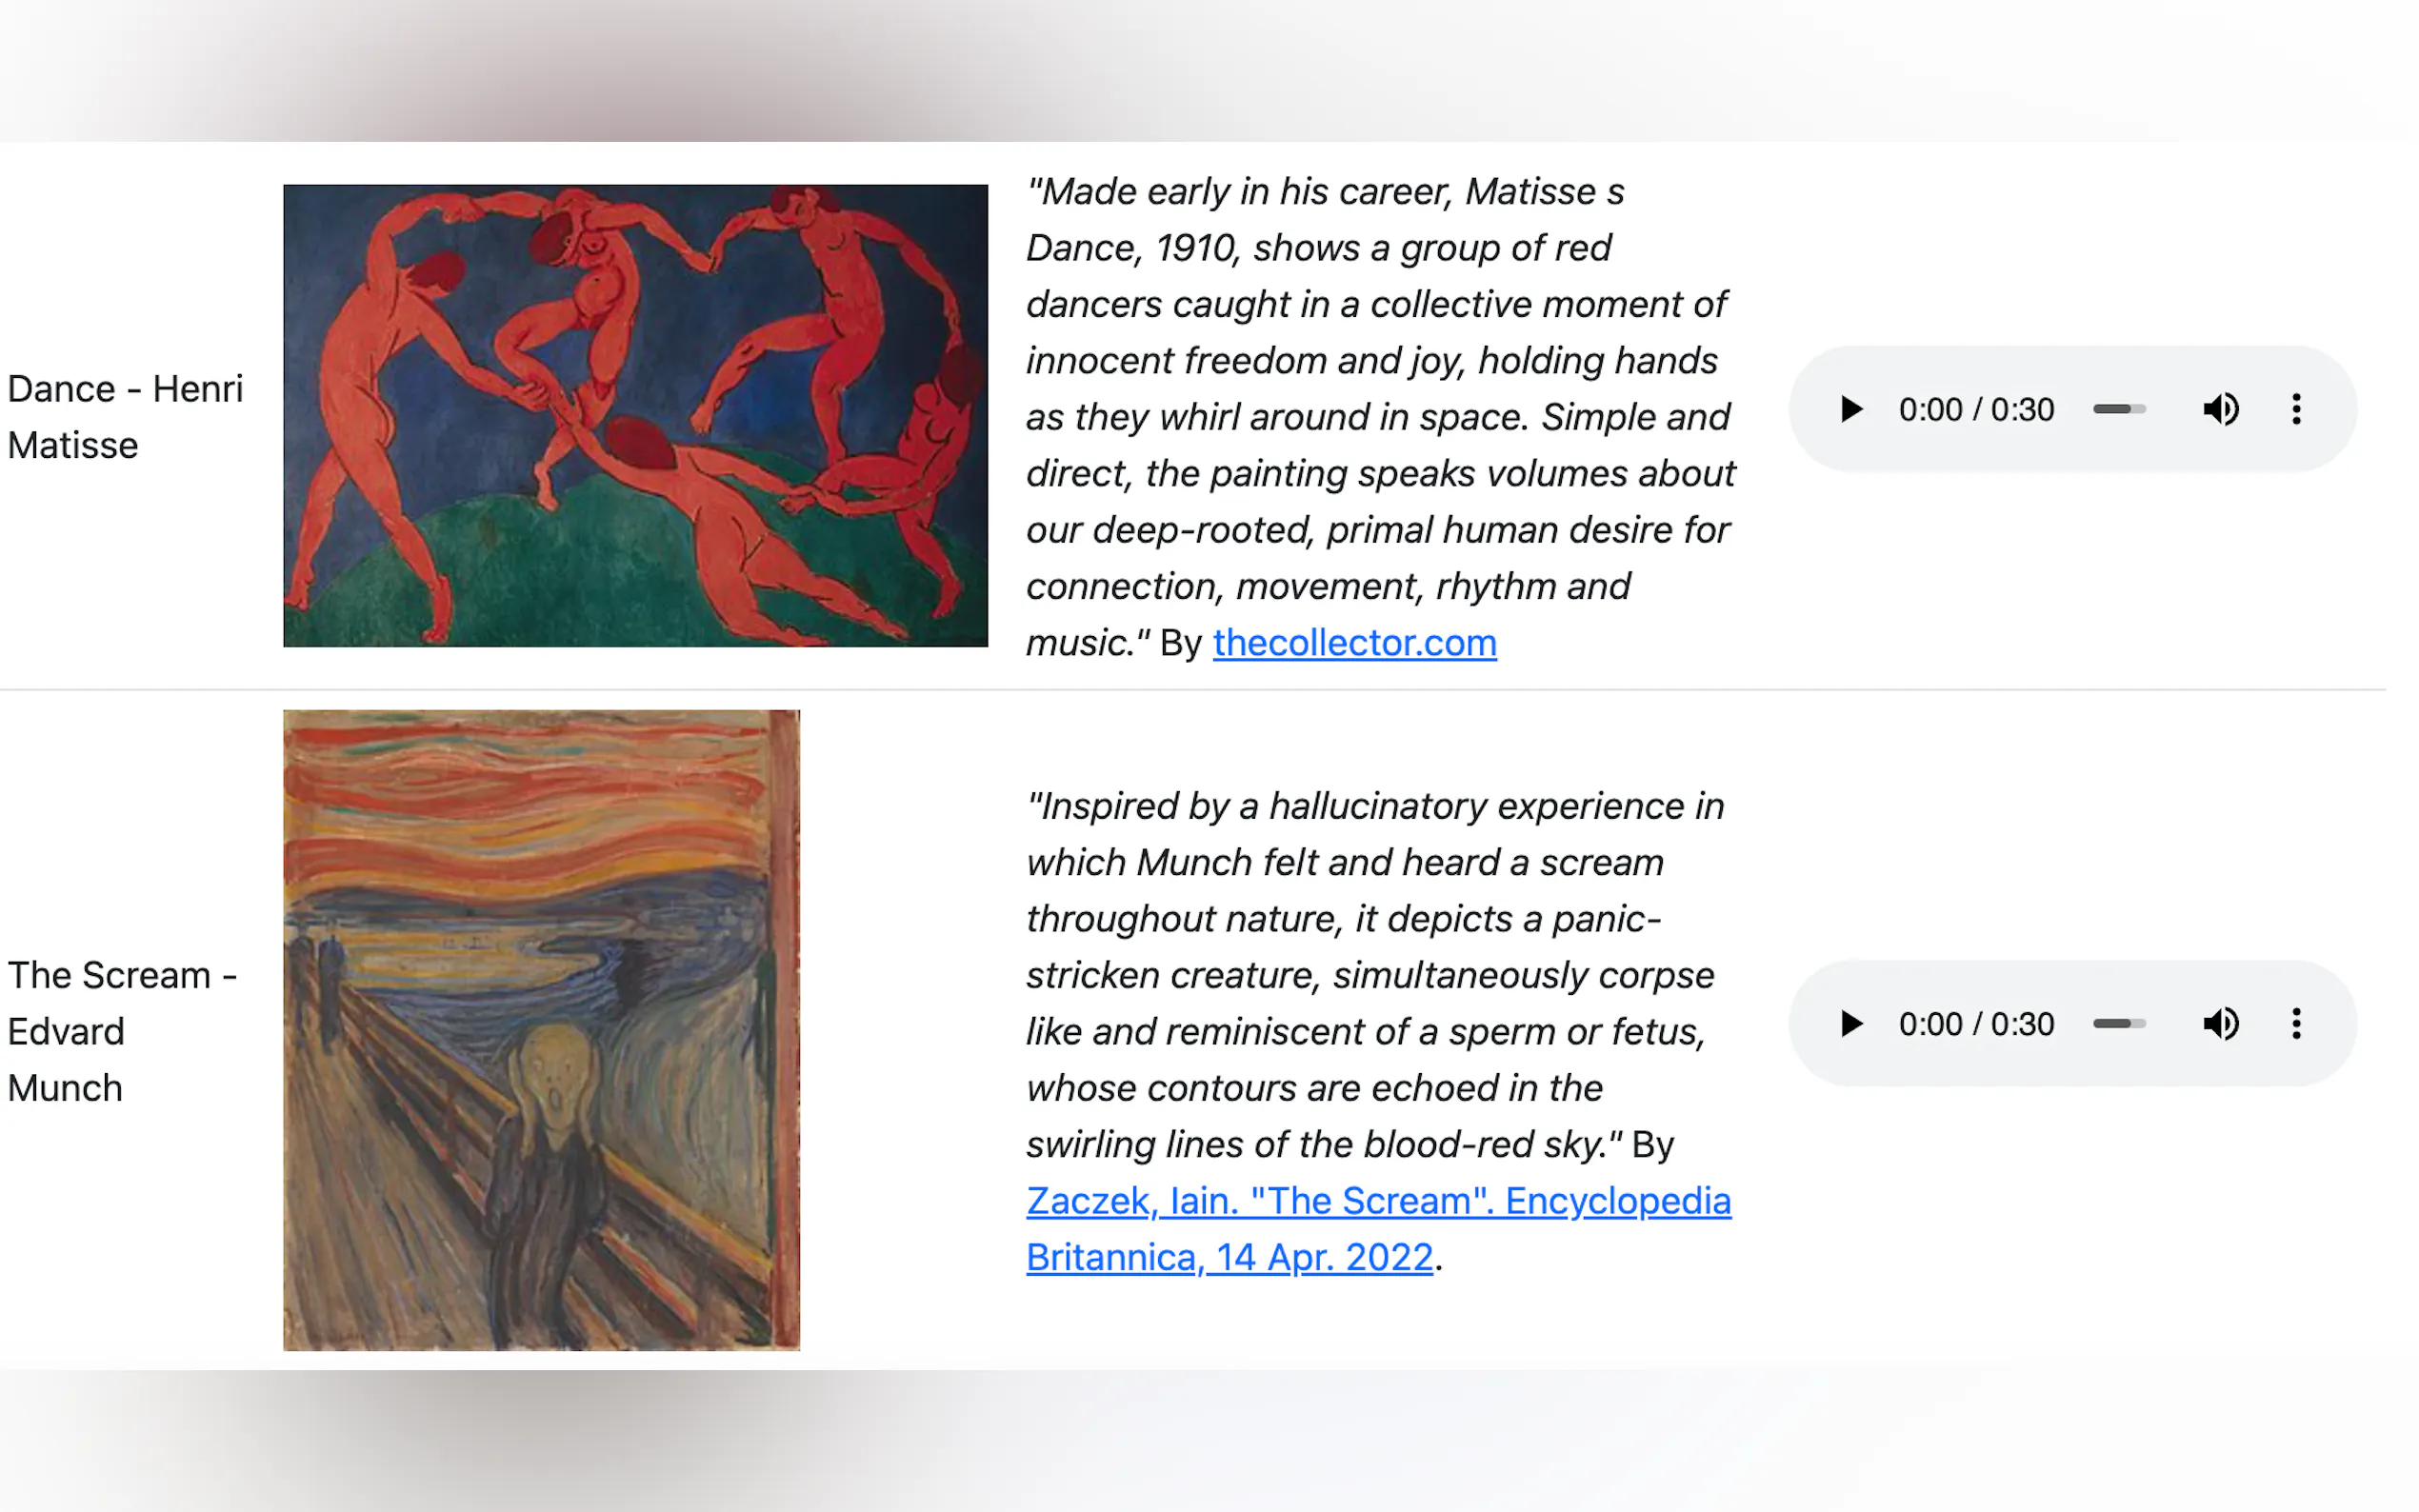Click the speaker icon on the lower audio player

(x=2221, y=1023)
